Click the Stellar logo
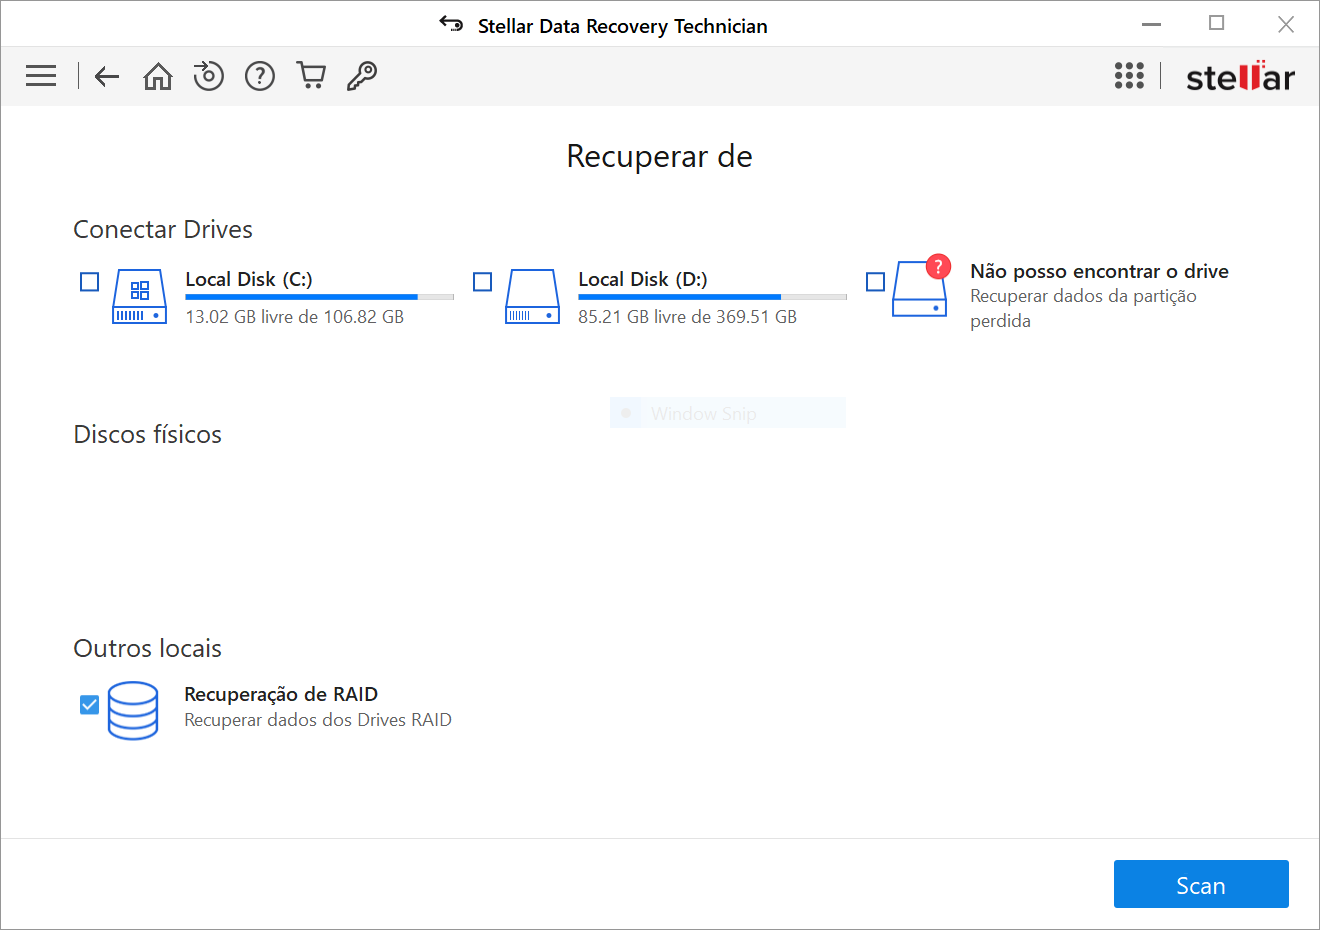 [1240, 76]
